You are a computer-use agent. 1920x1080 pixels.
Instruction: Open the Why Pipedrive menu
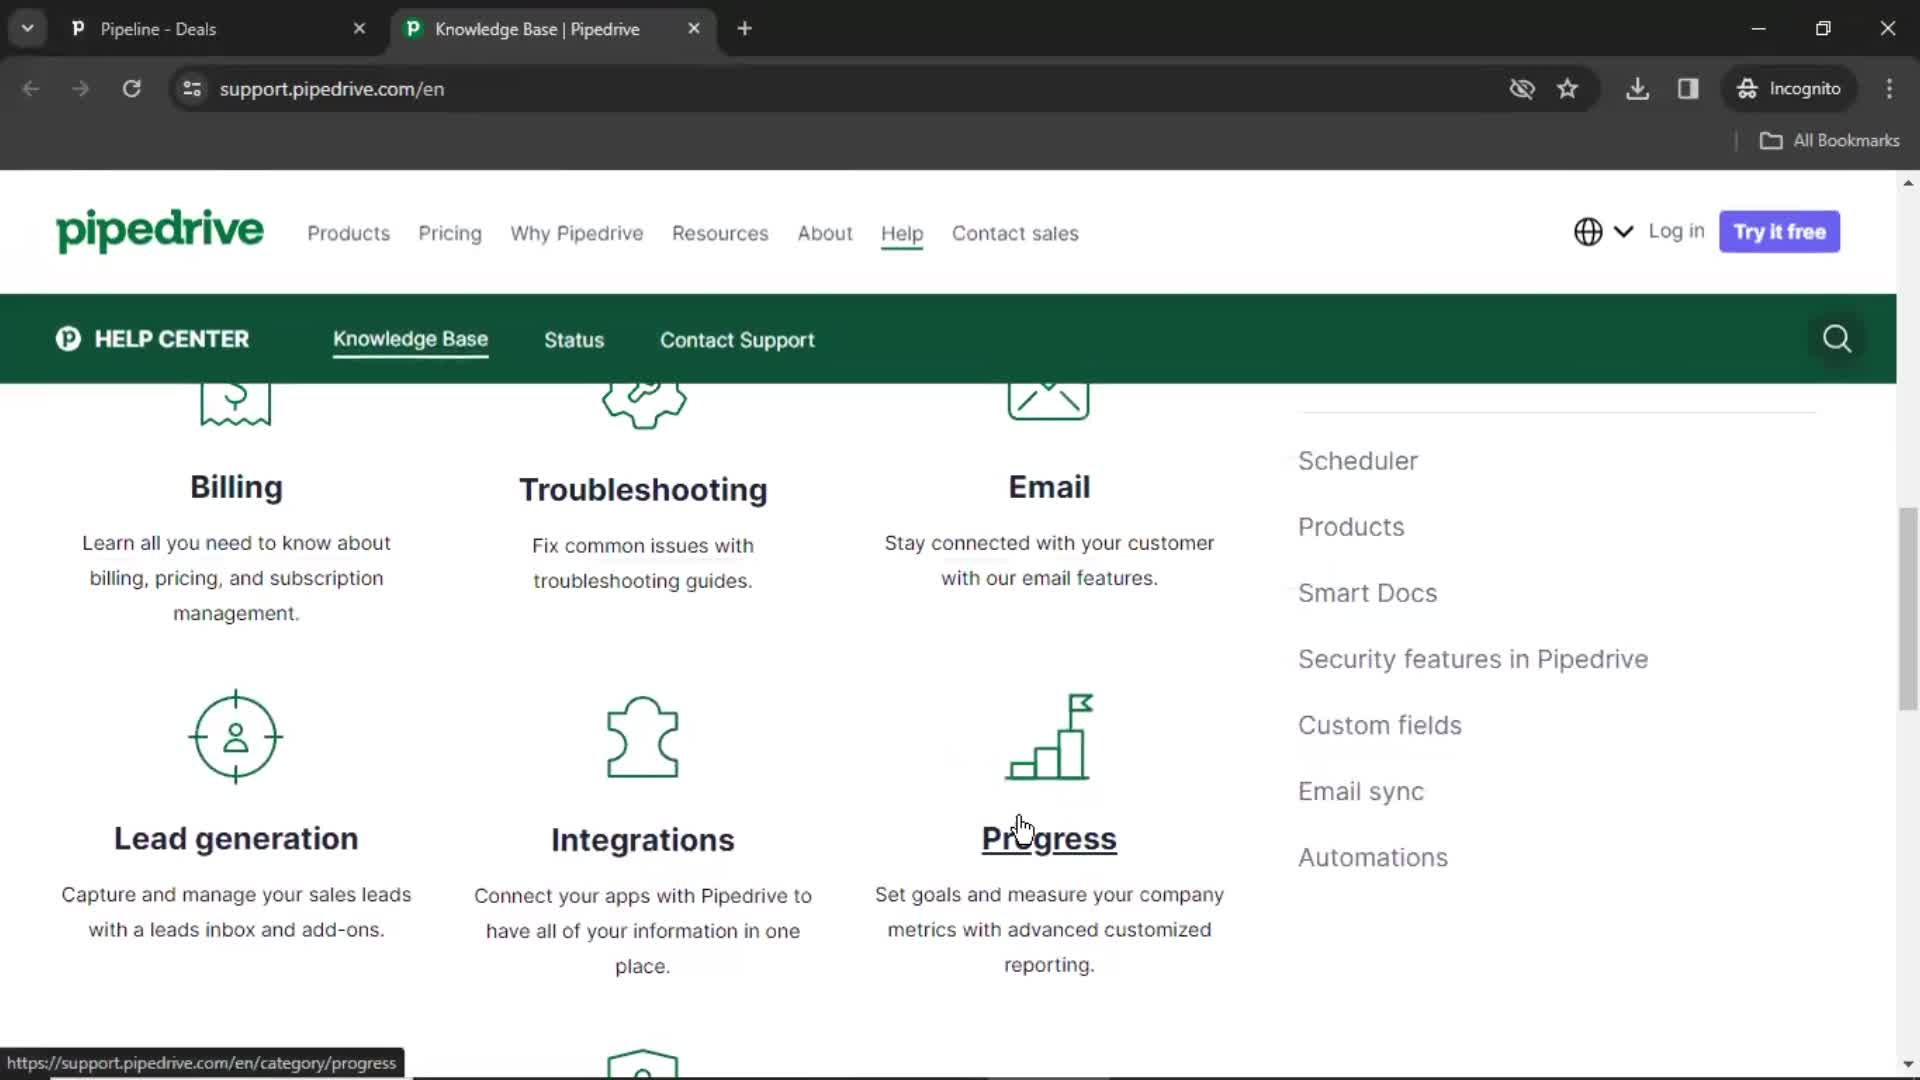[x=577, y=233]
